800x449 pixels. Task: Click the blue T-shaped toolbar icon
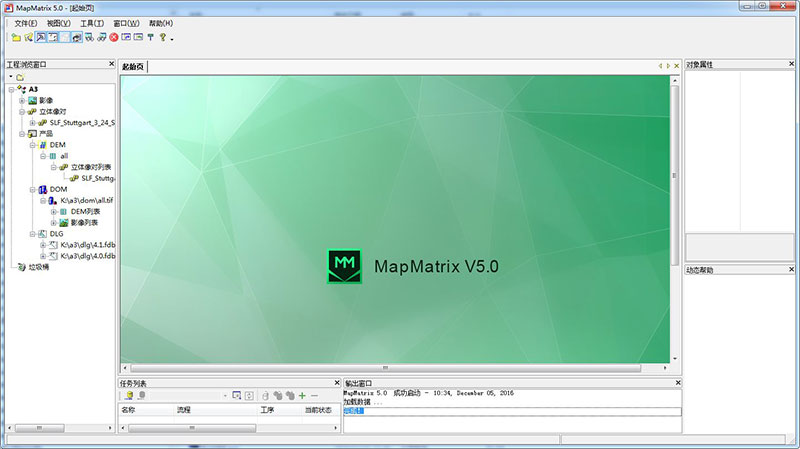tap(151, 37)
